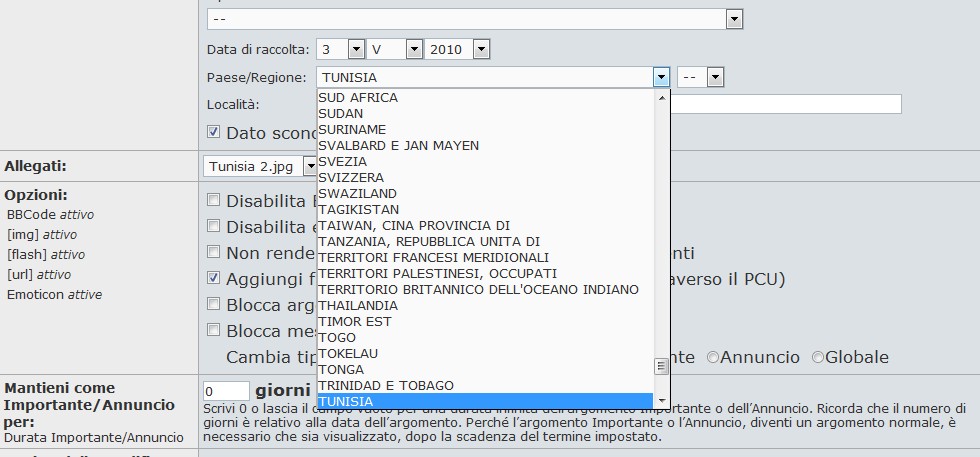Open the region dropdown next to Paese/Regione
The width and height of the screenshot is (980, 457).
click(715, 77)
